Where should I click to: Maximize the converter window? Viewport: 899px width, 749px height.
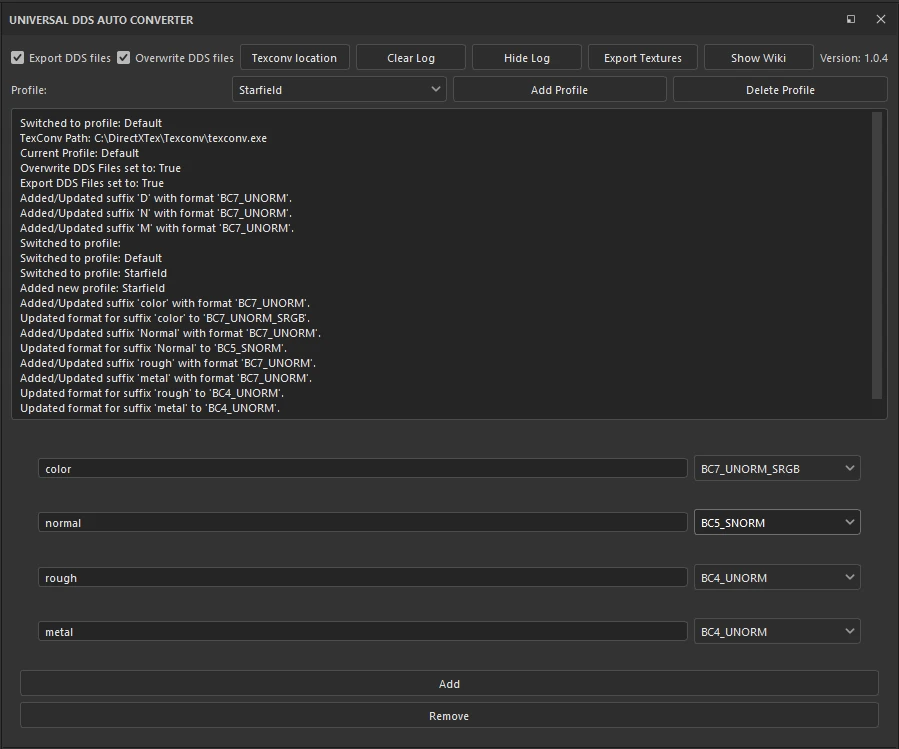(851, 19)
